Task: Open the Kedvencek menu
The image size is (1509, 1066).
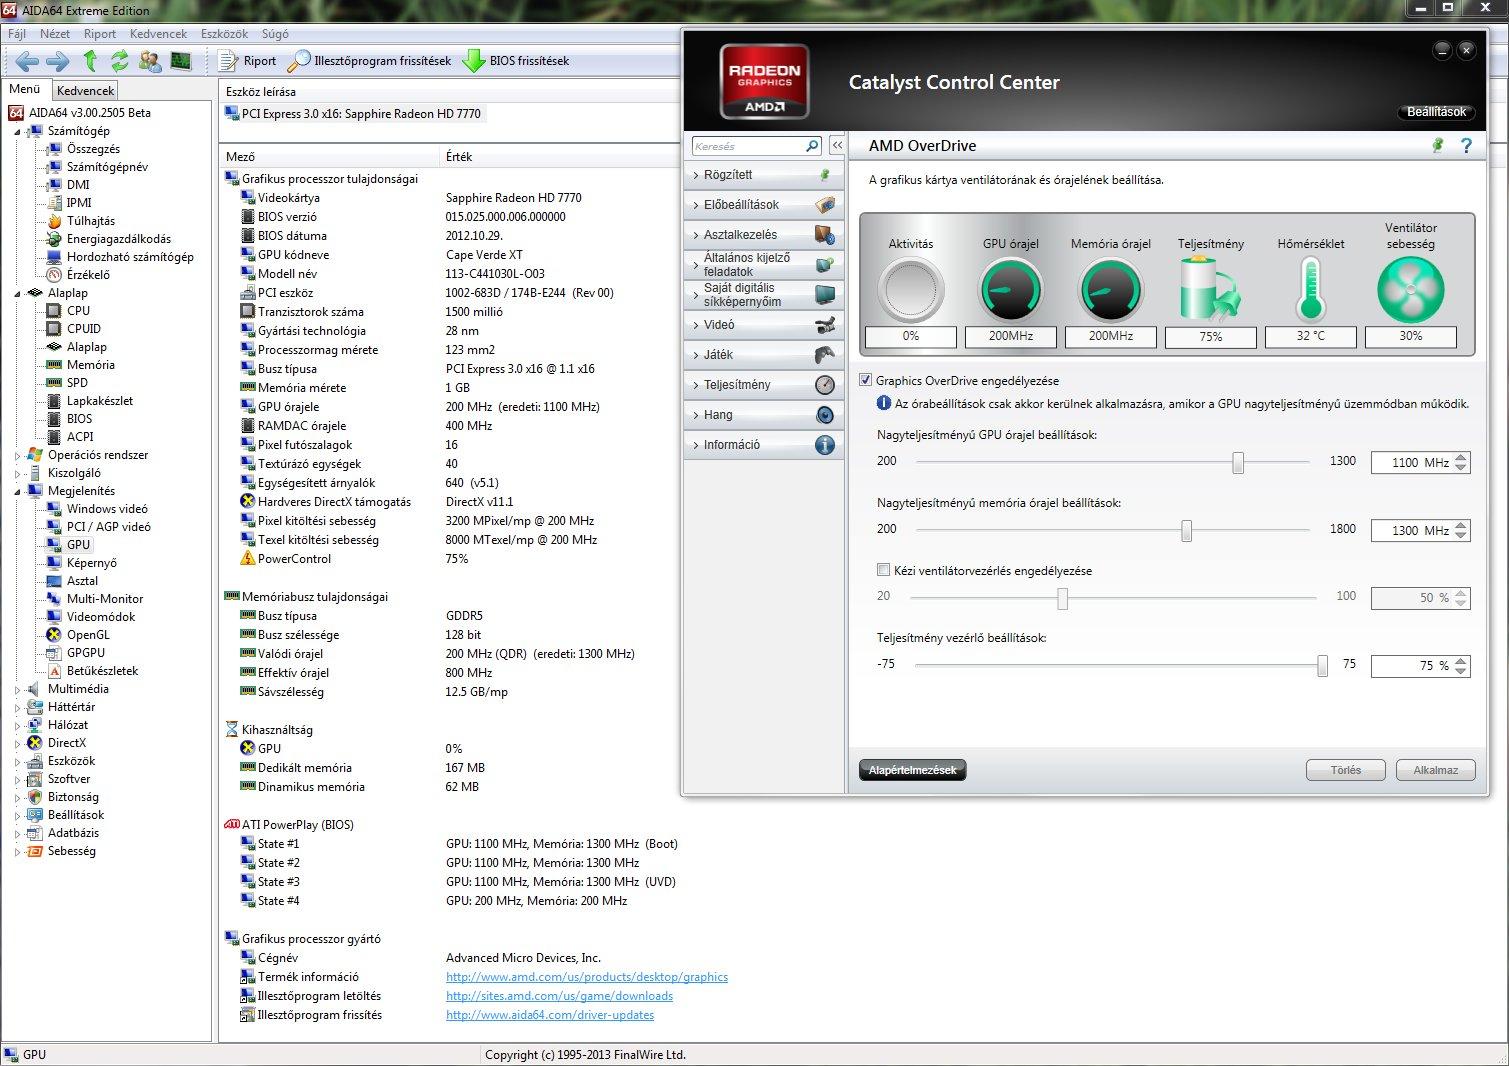Action: [x=158, y=34]
